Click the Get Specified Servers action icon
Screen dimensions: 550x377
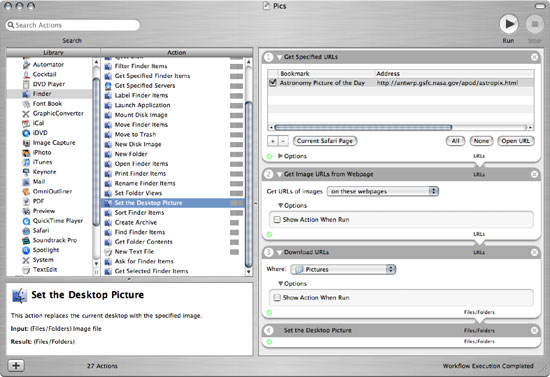(x=108, y=86)
